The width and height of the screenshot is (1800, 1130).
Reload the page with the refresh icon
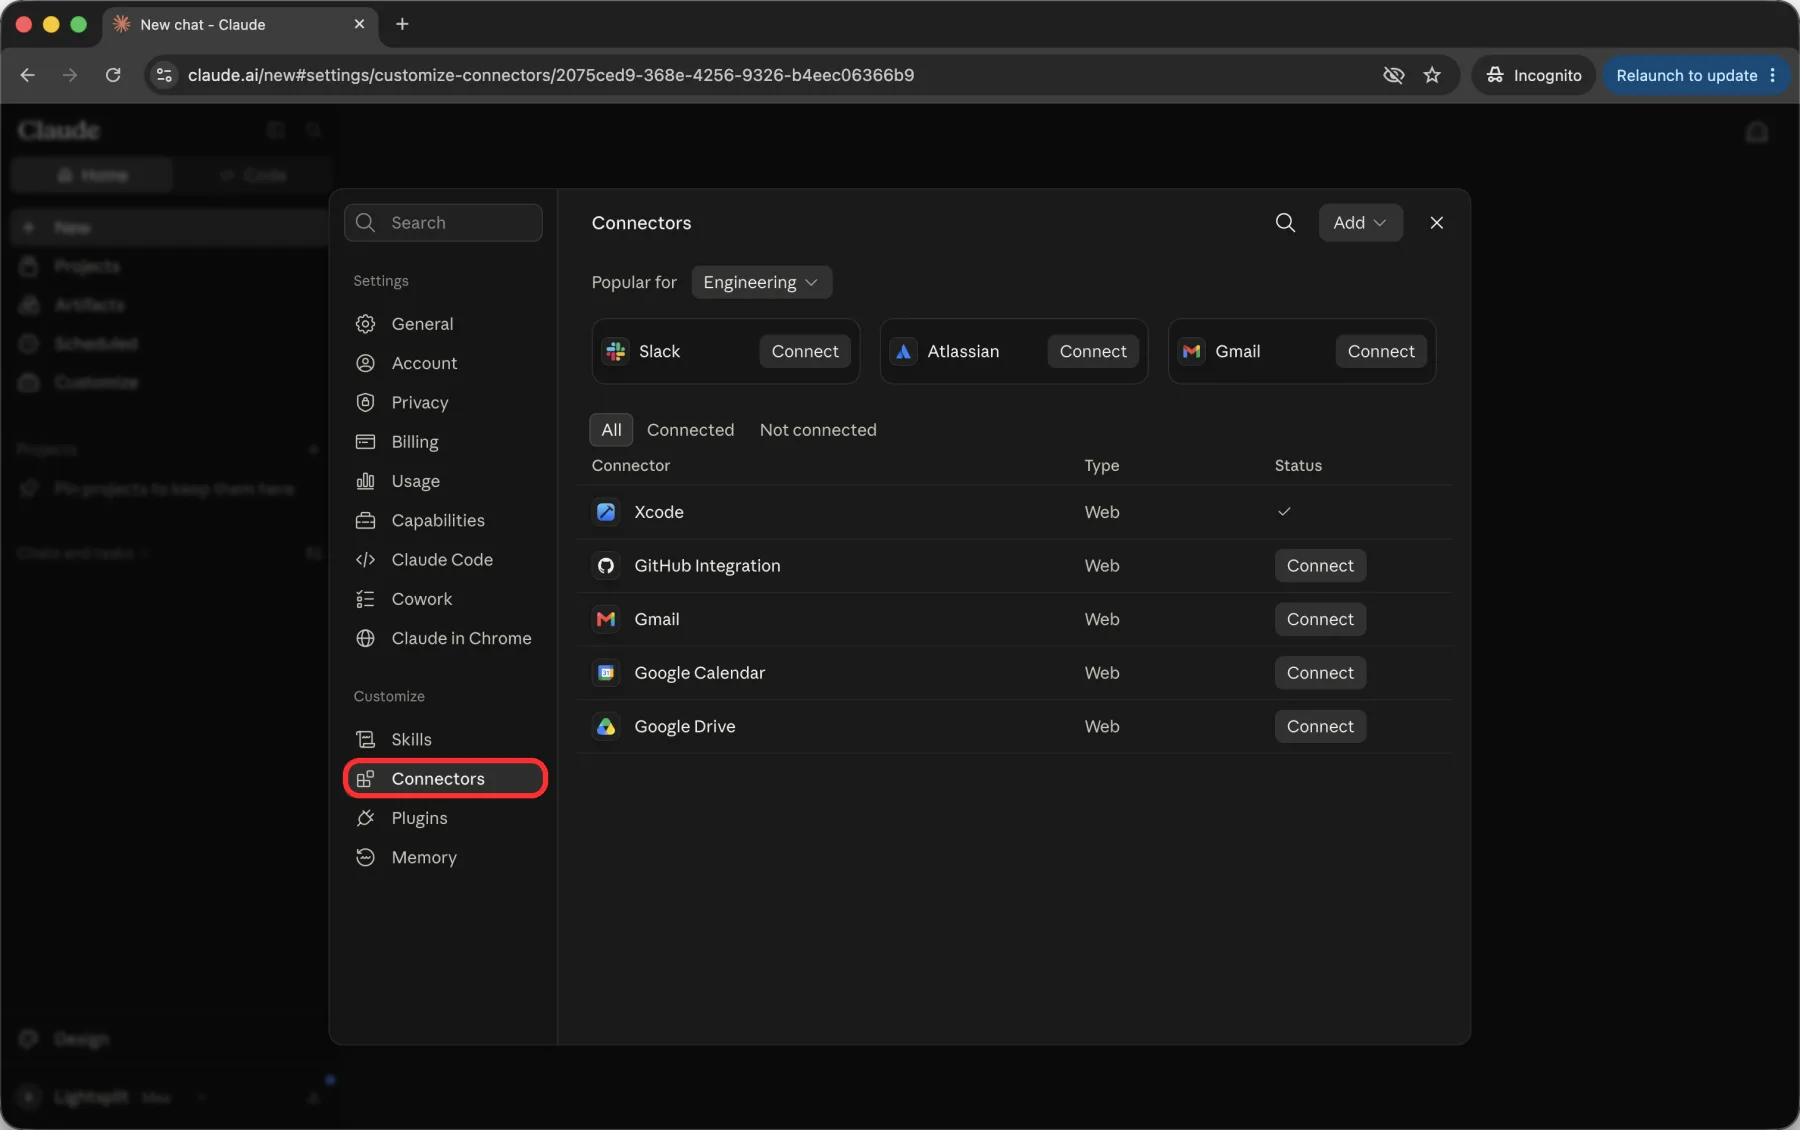coord(113,75)
